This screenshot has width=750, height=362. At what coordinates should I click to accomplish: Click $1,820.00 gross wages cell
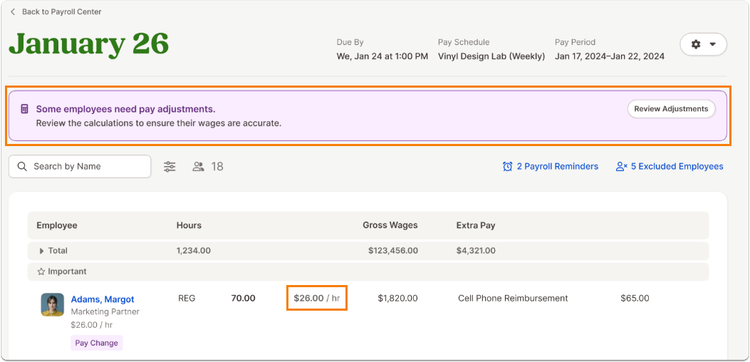click(397, 298)
